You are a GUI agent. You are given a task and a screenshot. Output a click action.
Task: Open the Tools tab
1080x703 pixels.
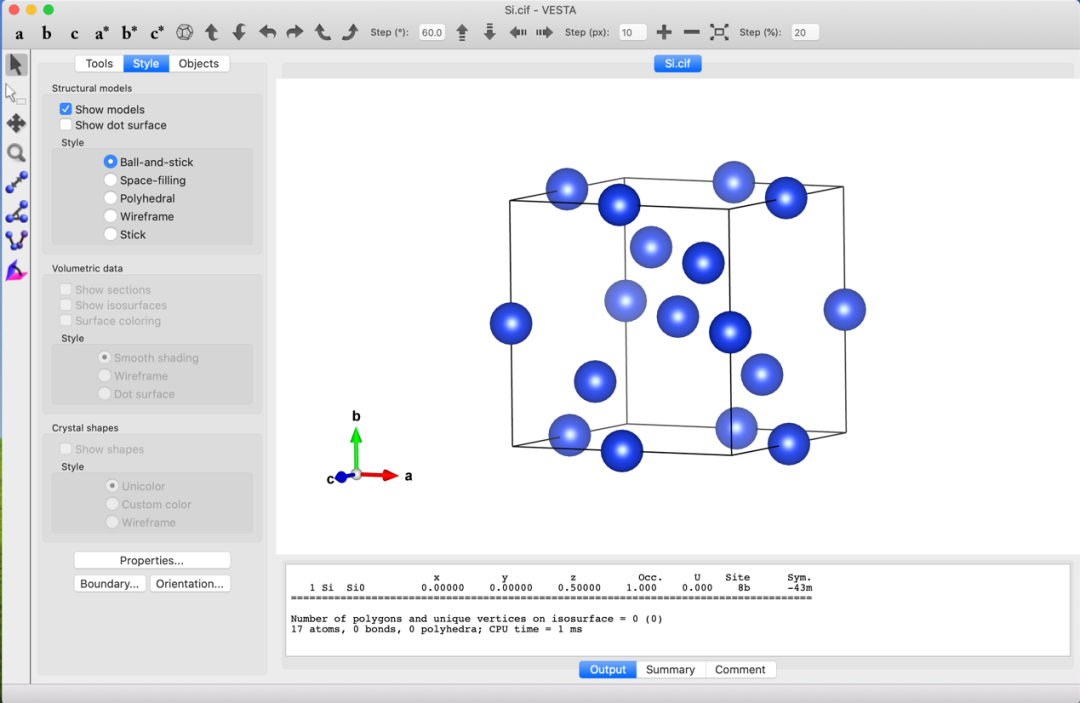[99, 63]
